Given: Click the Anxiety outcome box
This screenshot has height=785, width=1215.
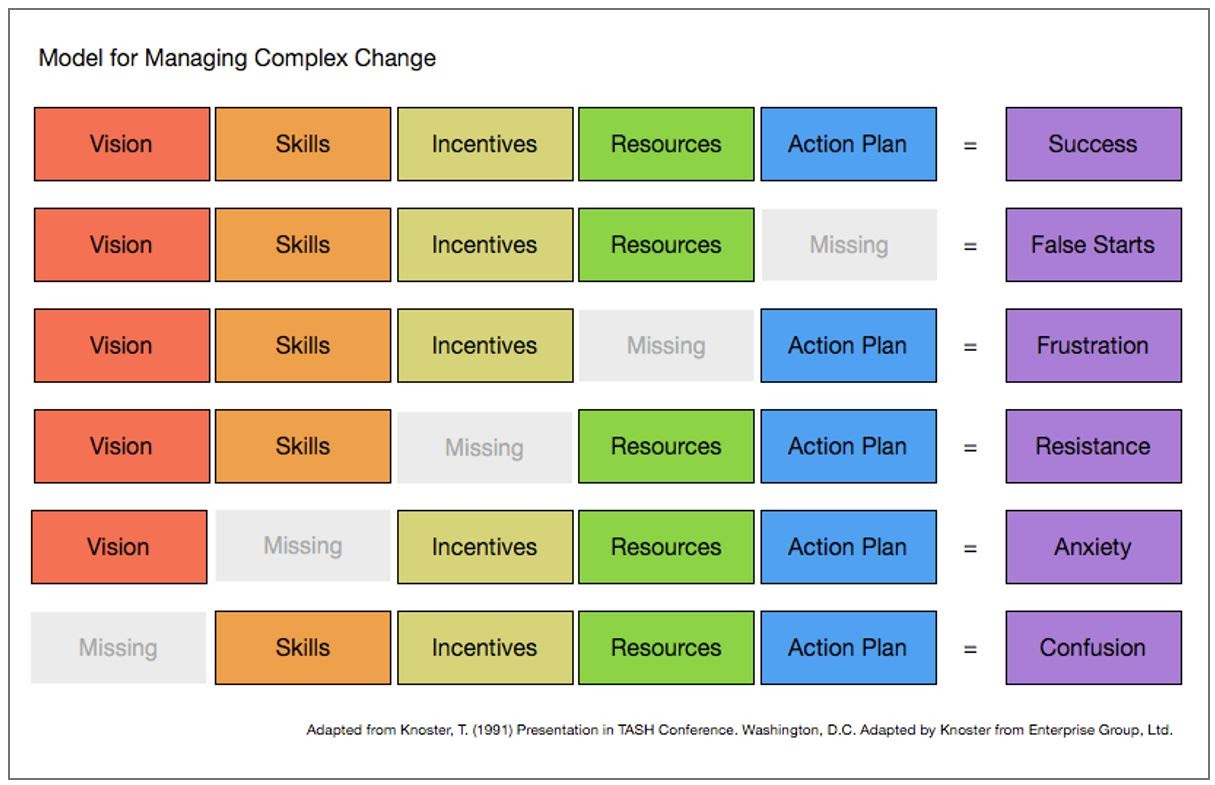Looking at the screenshot, I should pos(1093,547).
